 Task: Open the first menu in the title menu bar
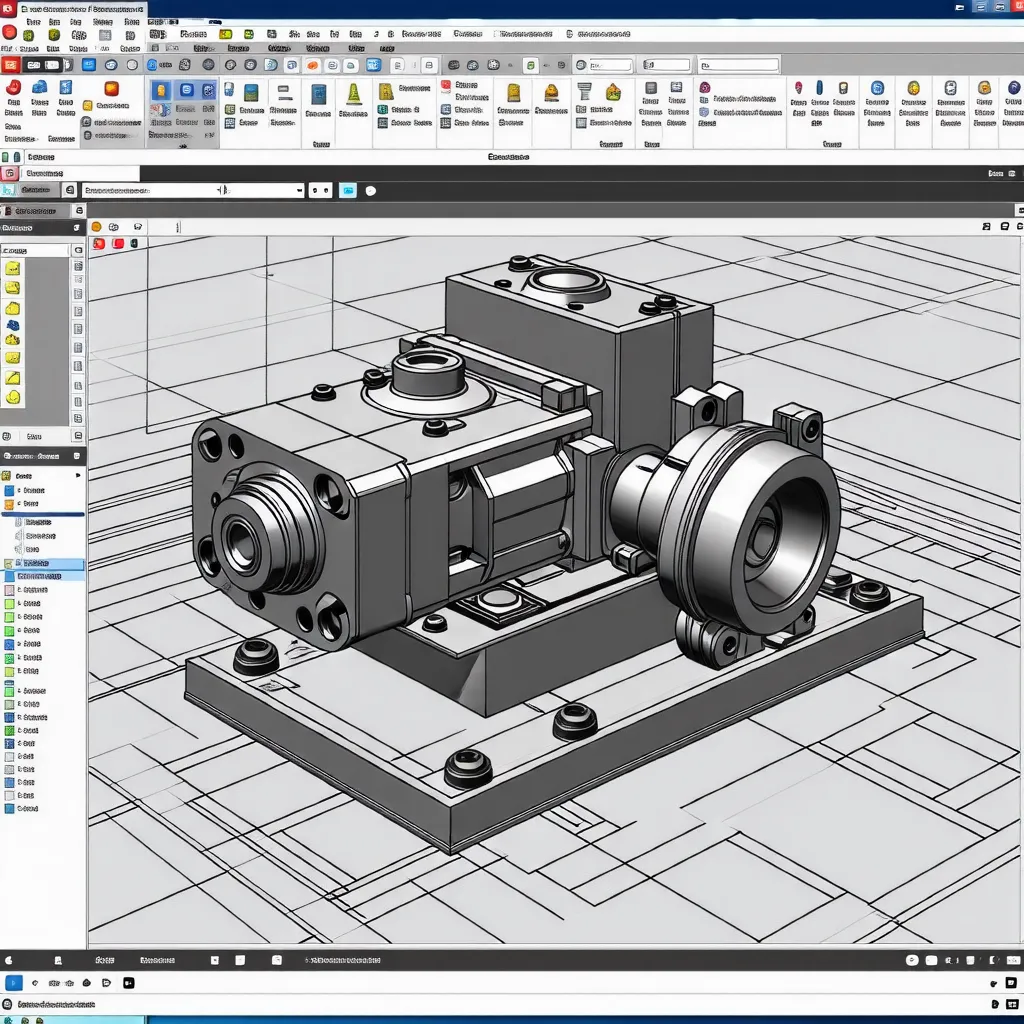[x=33, y=22]
